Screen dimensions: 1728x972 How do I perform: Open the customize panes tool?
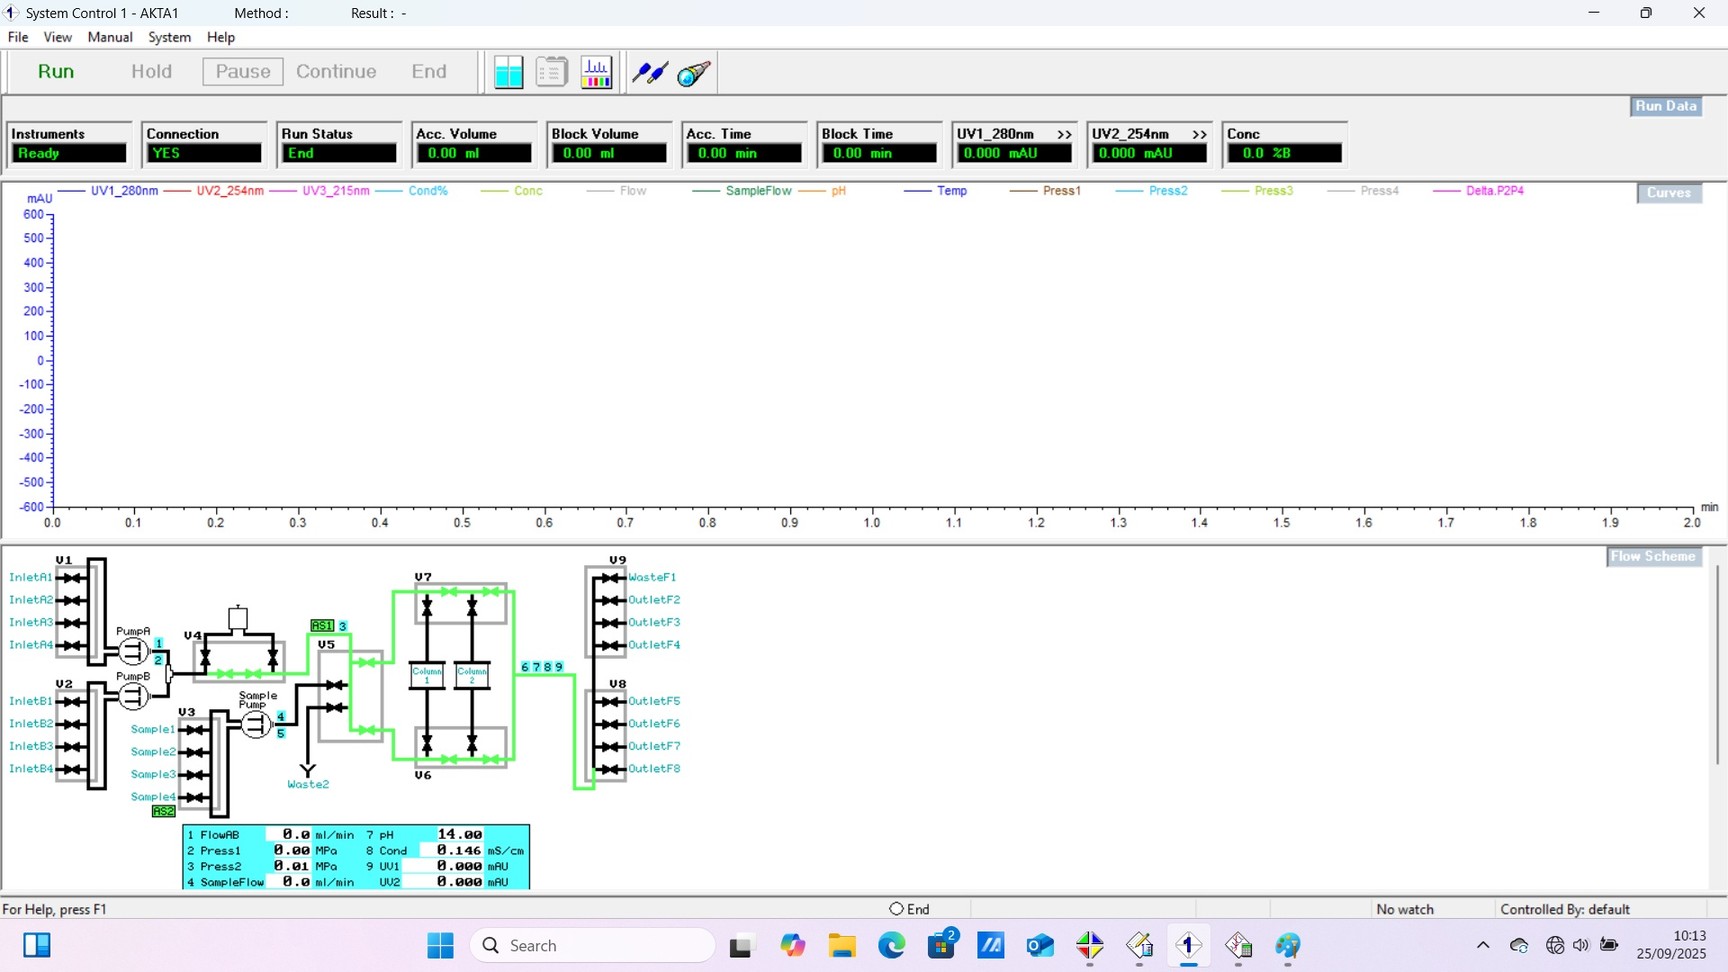coord(508,71)
